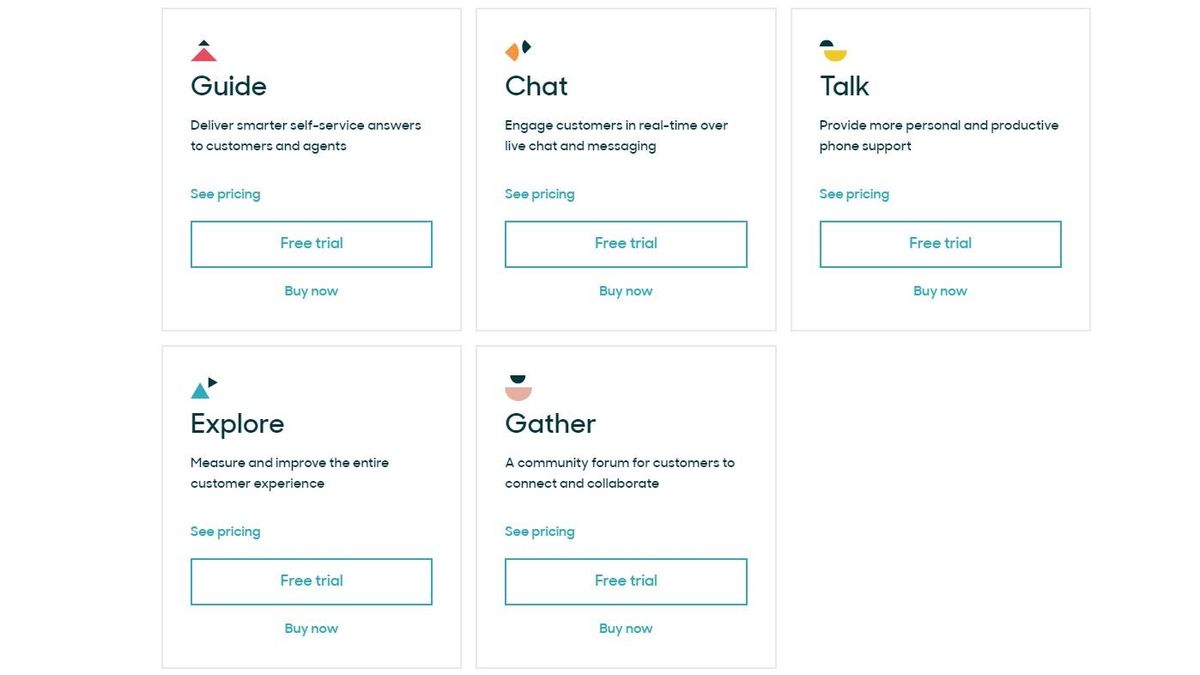The height and width of the screenshot is (675, 1200).
Task: Open See pricing for Talk
Action: (x=854, y=194)
